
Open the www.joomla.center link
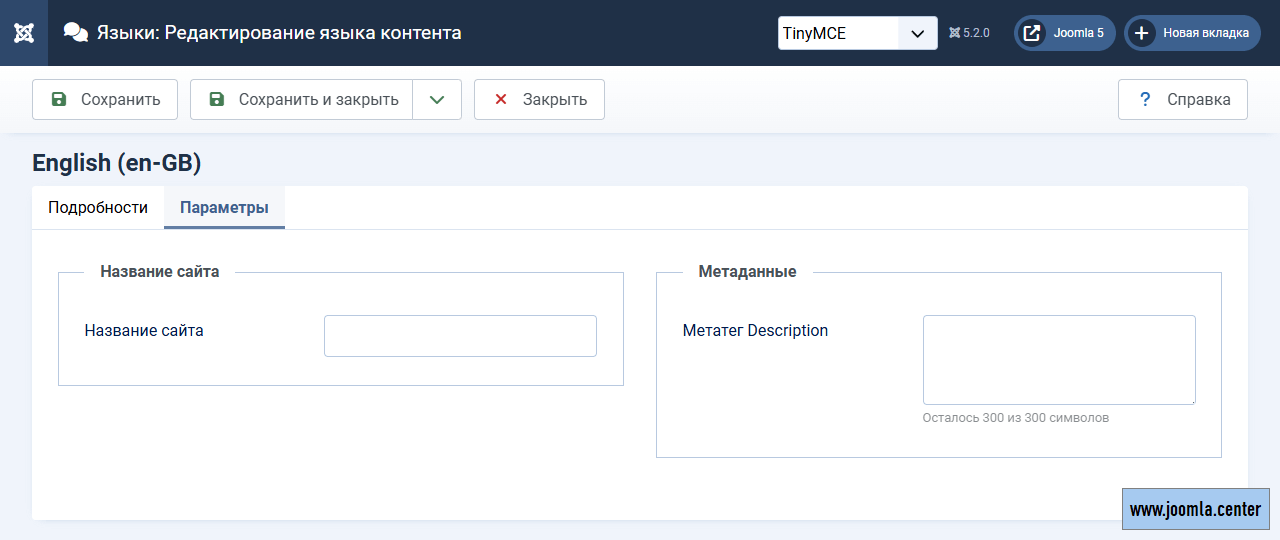tap(1195, 509)
